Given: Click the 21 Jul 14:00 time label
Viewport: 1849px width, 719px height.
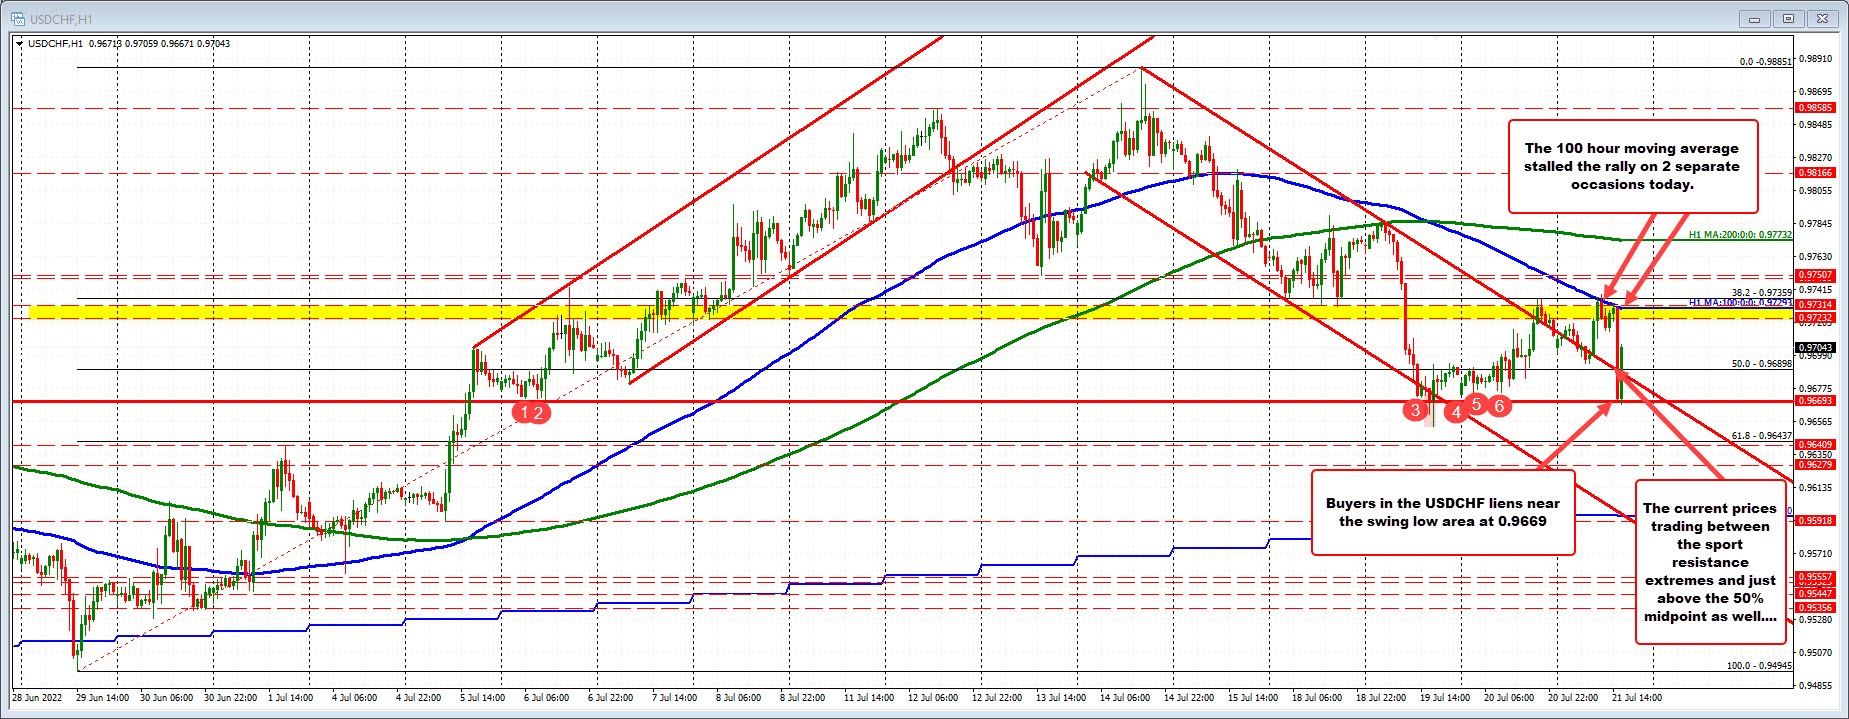Looking at the screenshot, I should click(x=1638, y=697).
